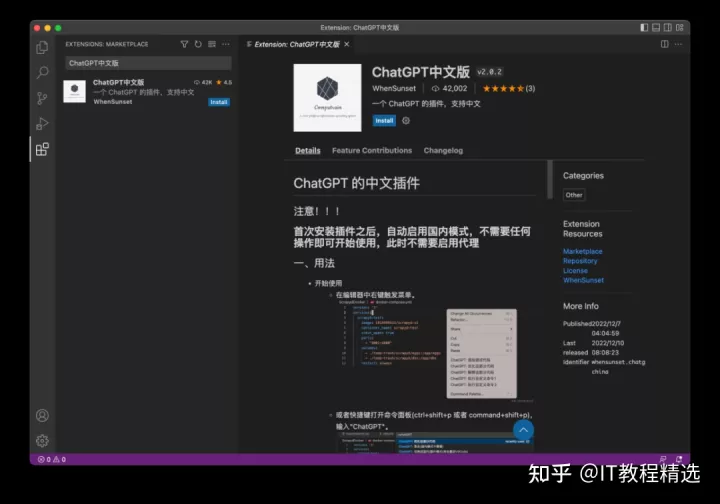Open the Extensions view icon

pos(42,149)
